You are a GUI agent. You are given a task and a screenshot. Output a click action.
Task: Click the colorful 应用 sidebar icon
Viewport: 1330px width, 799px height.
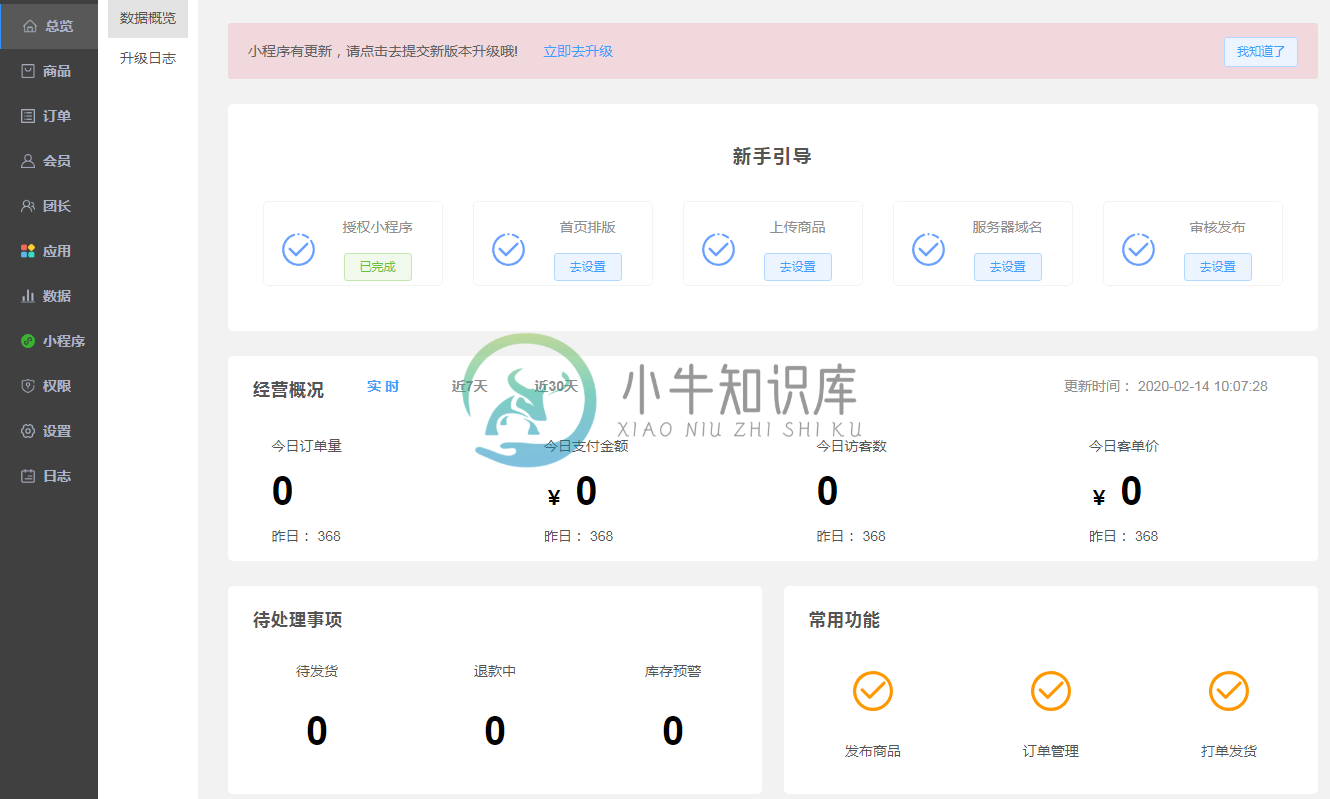(x=28, y=251)
